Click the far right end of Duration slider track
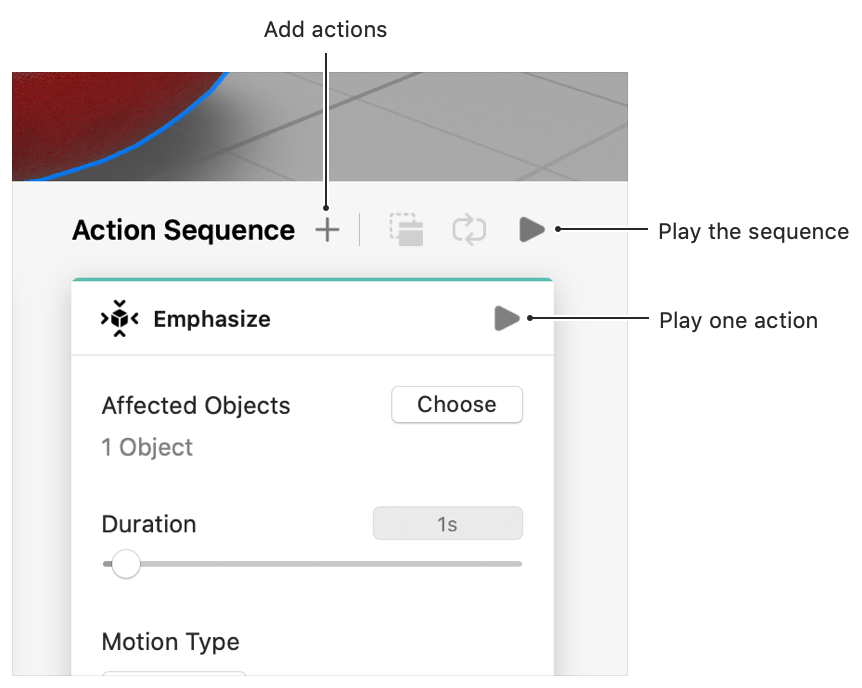The image size is (862, 688). 518,564
